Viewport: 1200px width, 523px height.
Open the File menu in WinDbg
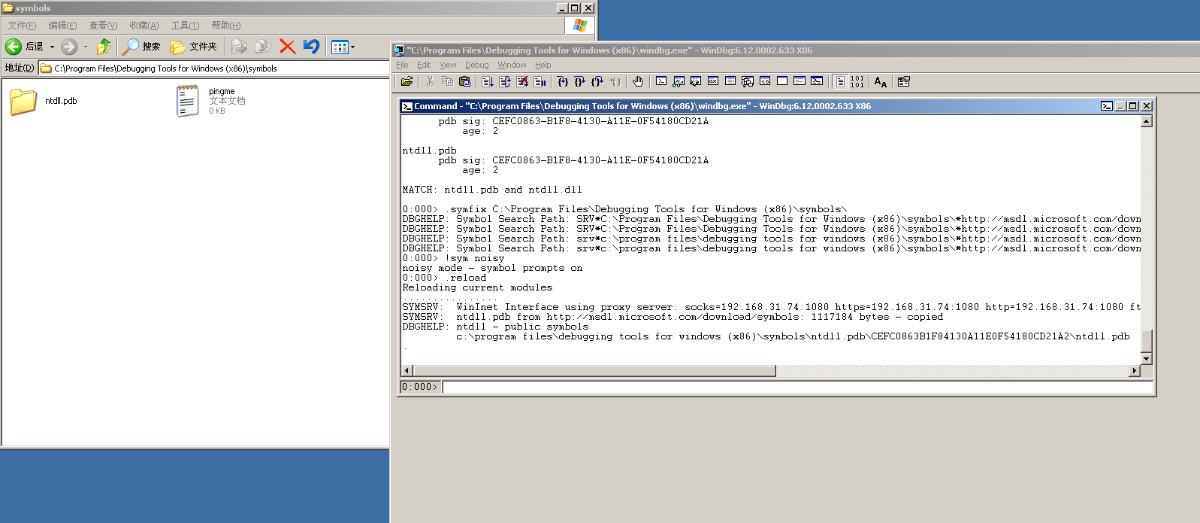pyautogui.click(x=402, y=64)
